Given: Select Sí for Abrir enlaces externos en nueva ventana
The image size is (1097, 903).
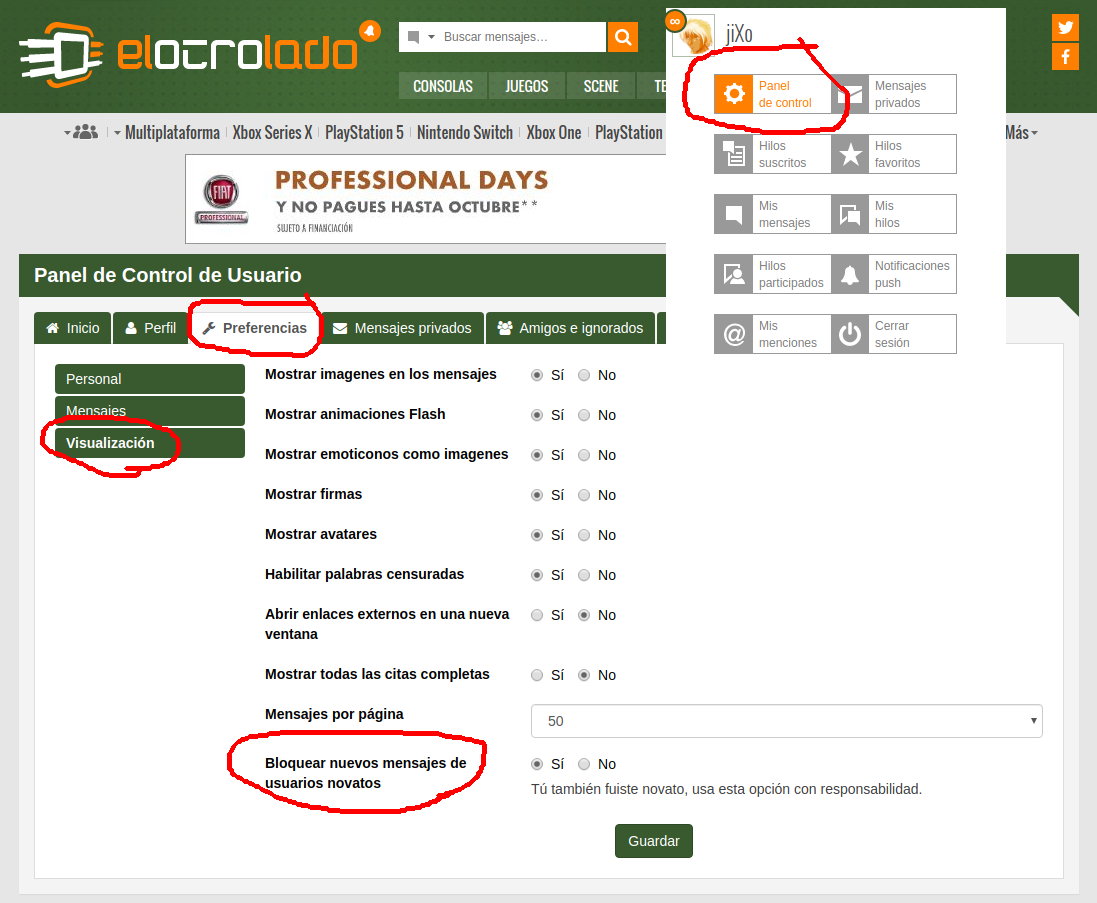Looking at the screenshot, I should point(537,616).
